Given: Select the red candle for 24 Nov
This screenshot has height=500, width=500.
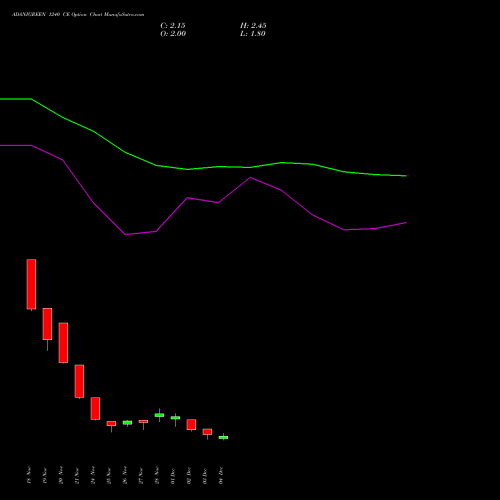Looking at the screenshot, I should pos(95,408).
